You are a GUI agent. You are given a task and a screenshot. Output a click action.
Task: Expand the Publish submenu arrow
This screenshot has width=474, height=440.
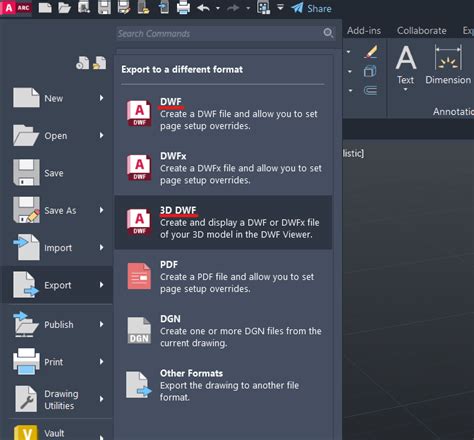pyautogui.click(x=101, y=324)
